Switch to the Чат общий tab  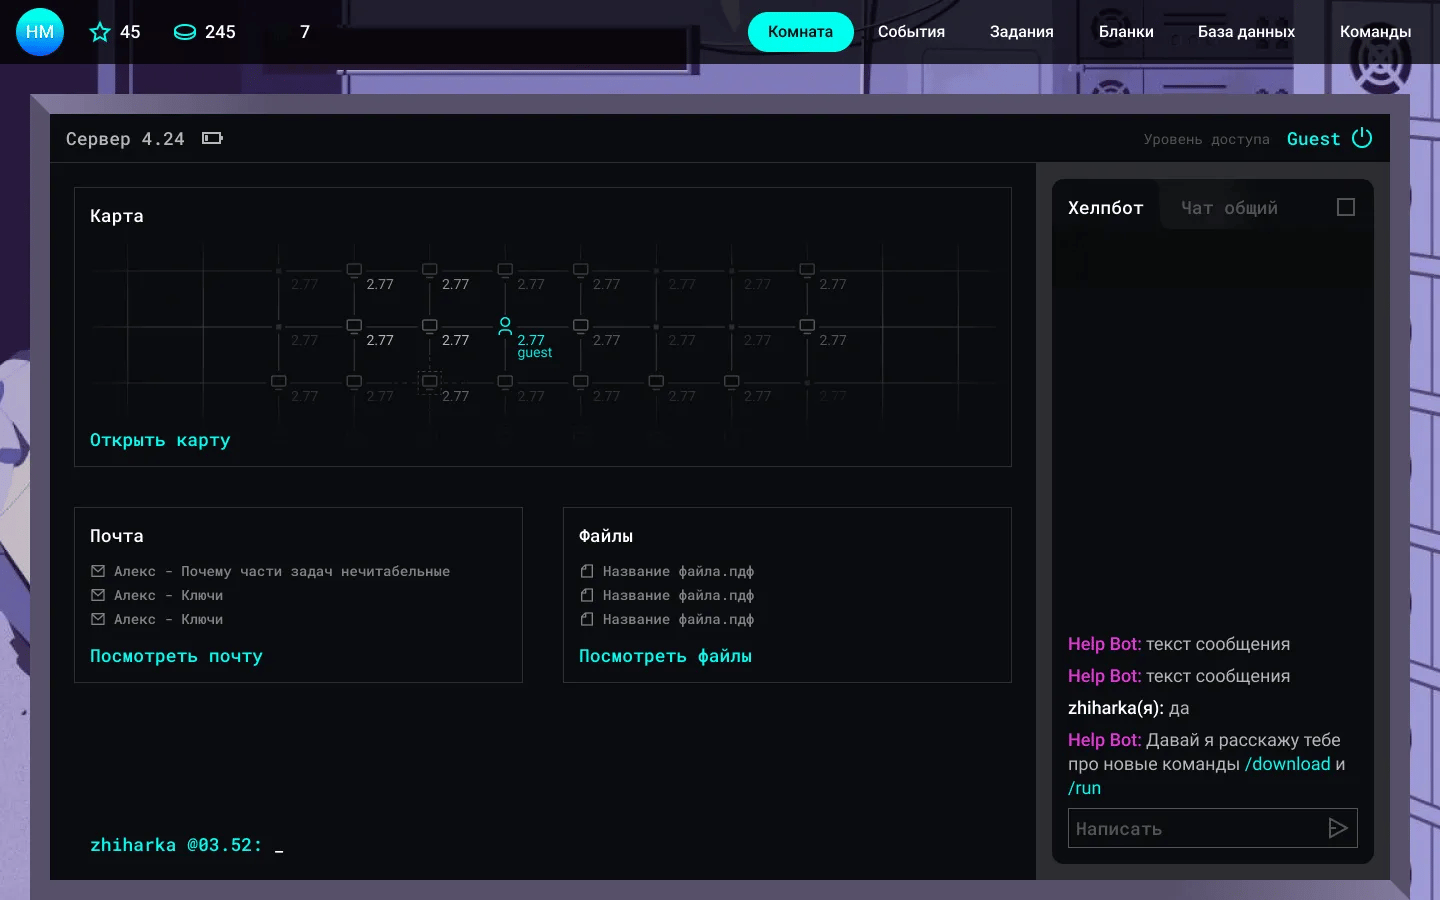1228,208
